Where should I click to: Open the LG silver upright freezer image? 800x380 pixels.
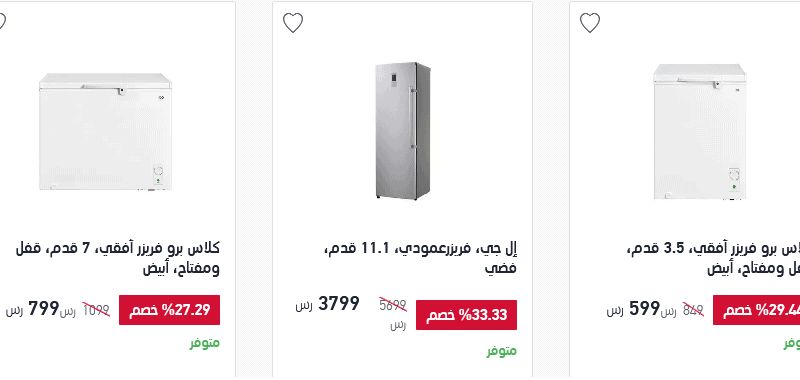click(x=403, y=131)
